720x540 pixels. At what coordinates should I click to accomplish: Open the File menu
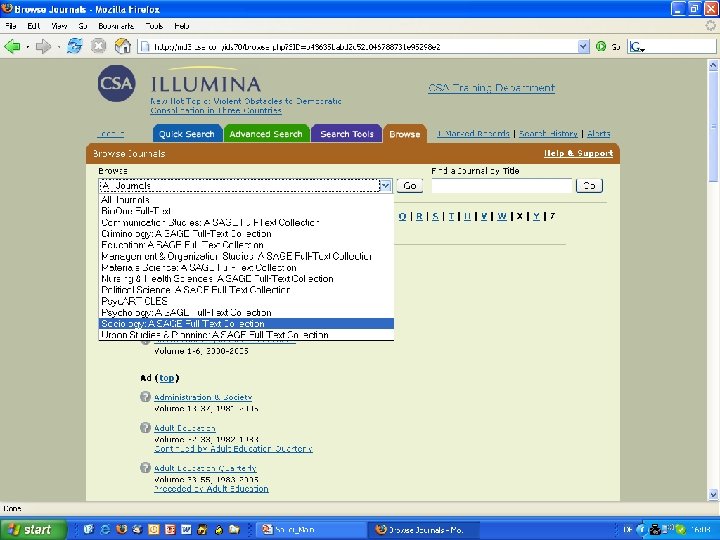click(11, 26)
